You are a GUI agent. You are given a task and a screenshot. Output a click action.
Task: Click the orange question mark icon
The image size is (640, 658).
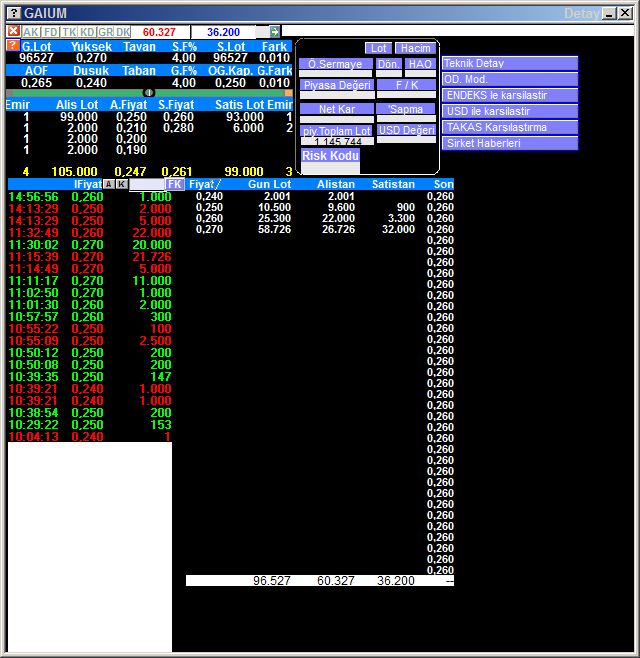click(13, 45)
